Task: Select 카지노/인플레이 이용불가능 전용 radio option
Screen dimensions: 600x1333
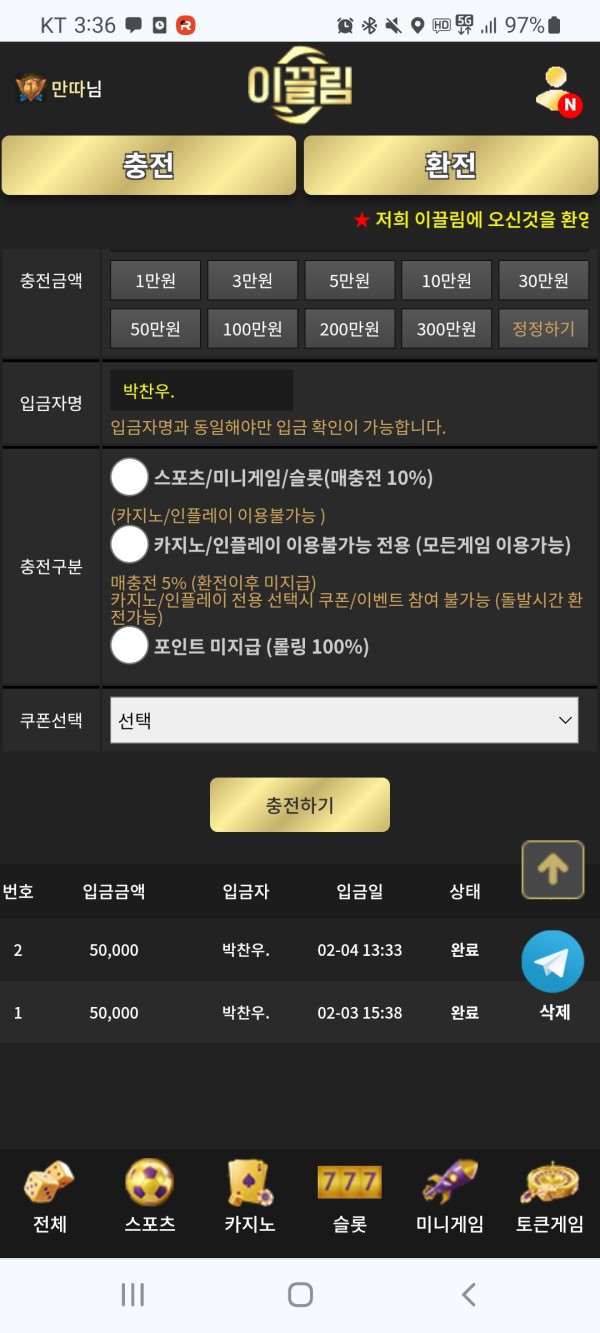Action: click(x=129, y=545)
